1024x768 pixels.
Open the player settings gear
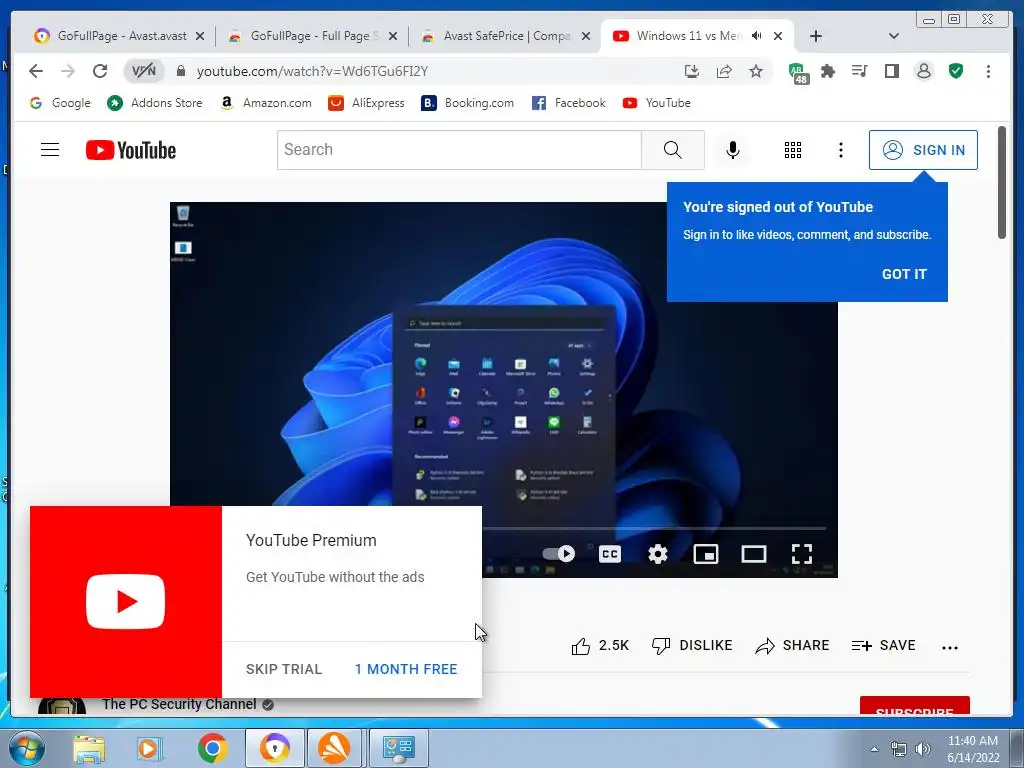point(658,554)
